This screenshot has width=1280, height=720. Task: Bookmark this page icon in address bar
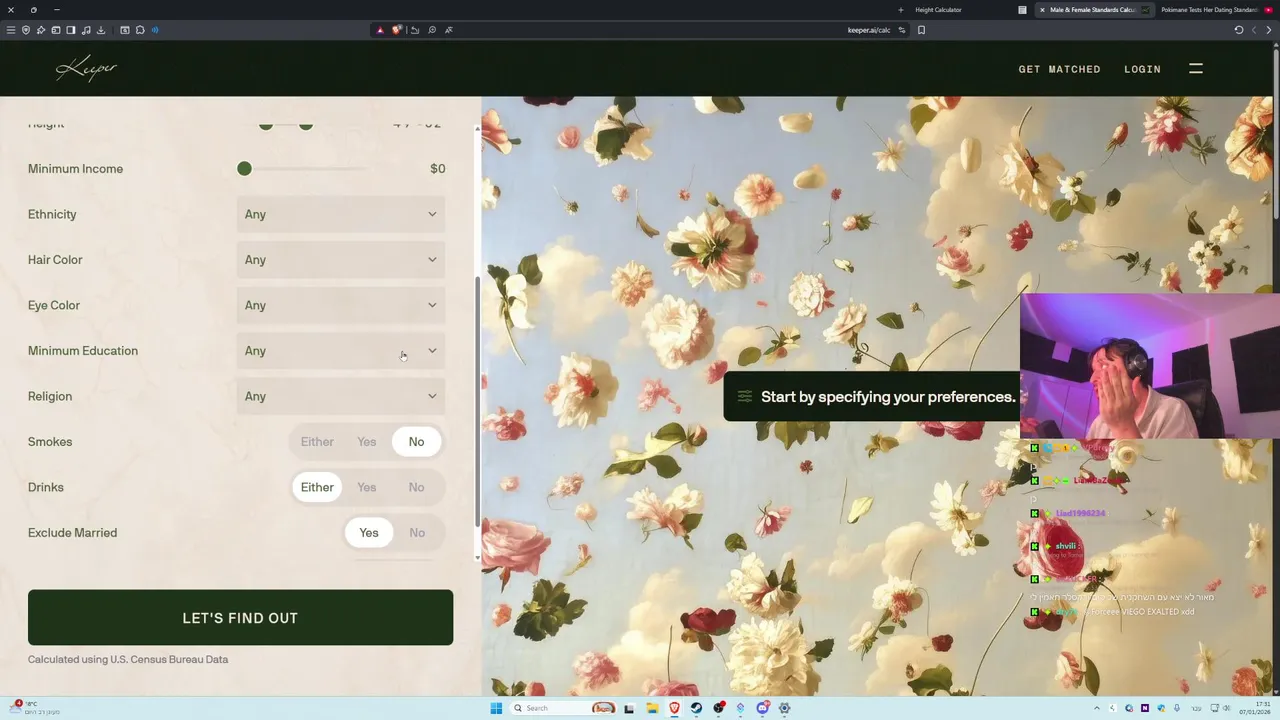click(921, 30)
